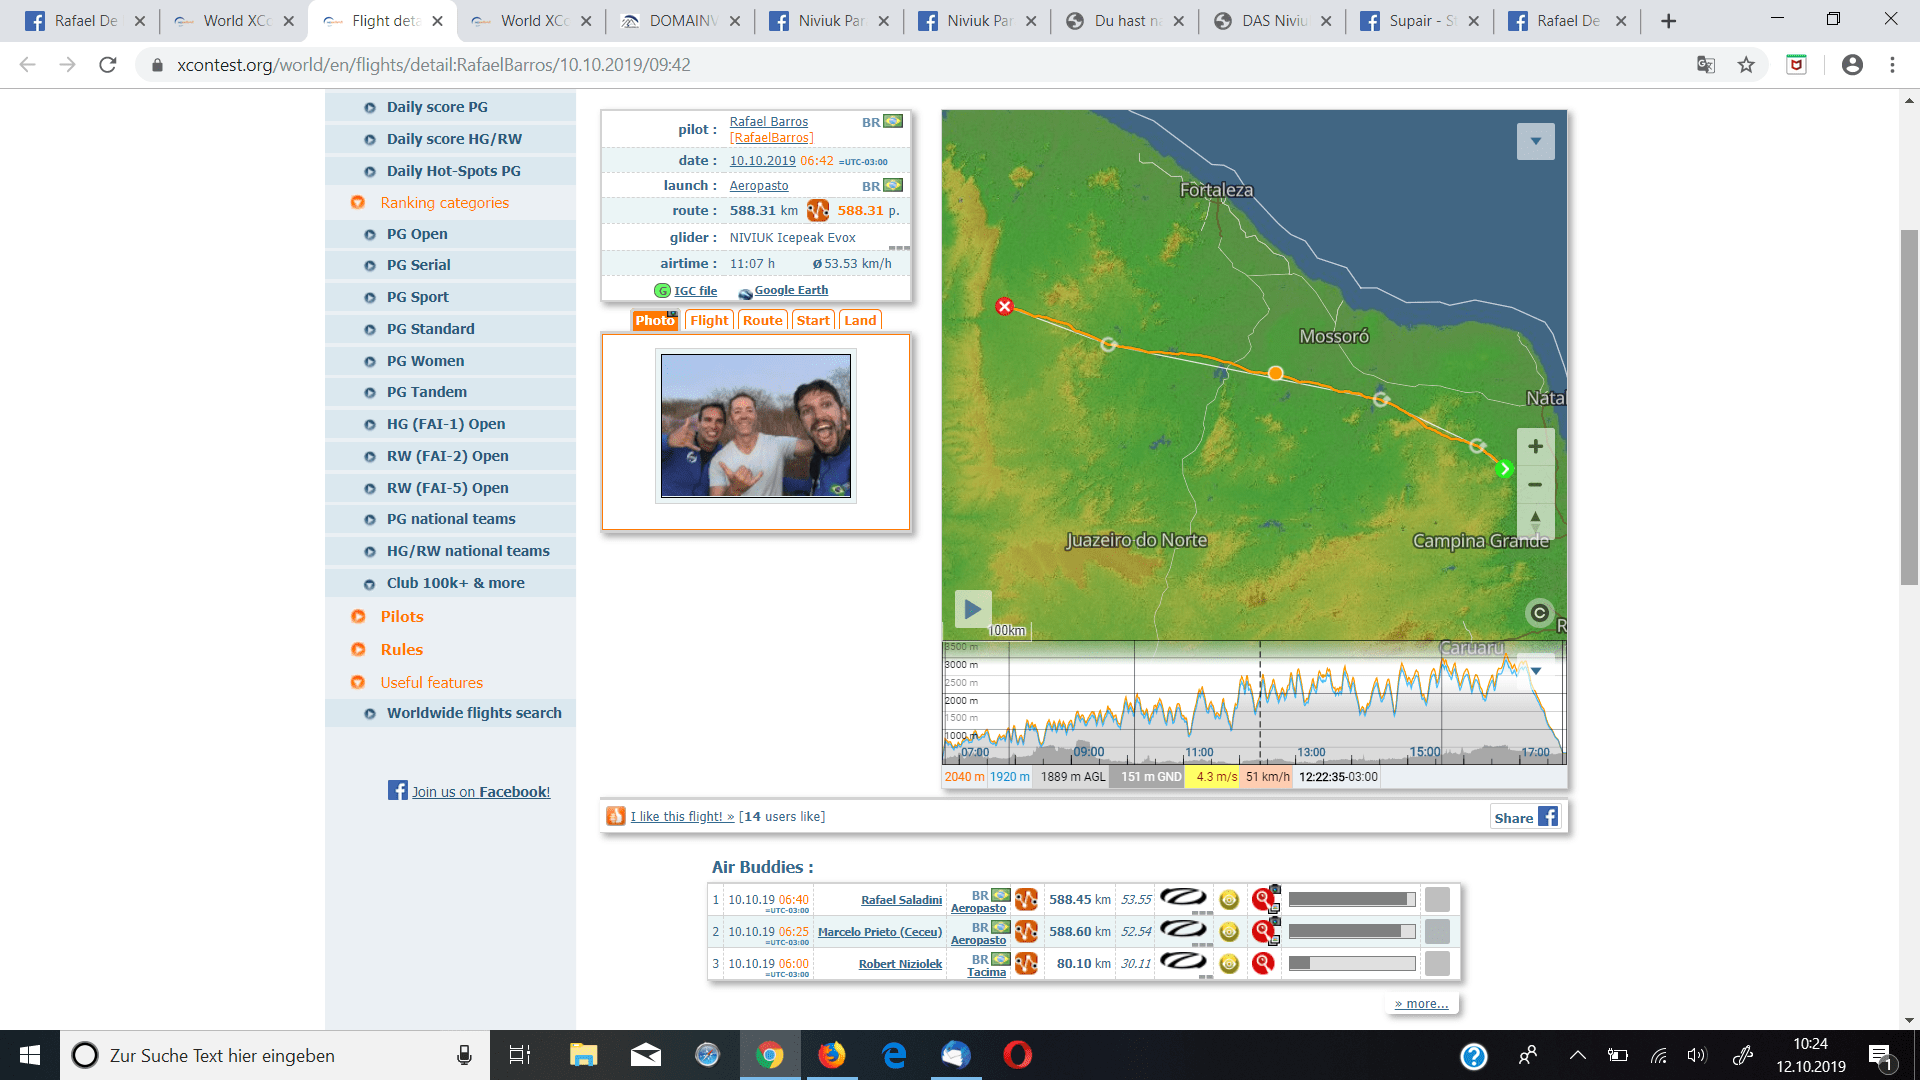Click the orange like-this-flight icon
This screenshot has height=1080, width=1920.
(616, 817)
